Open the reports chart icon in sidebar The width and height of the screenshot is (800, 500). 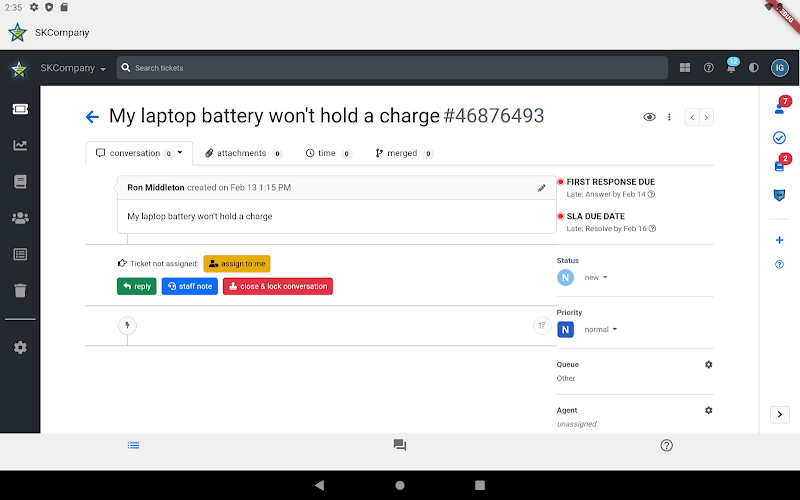point(20,145)
